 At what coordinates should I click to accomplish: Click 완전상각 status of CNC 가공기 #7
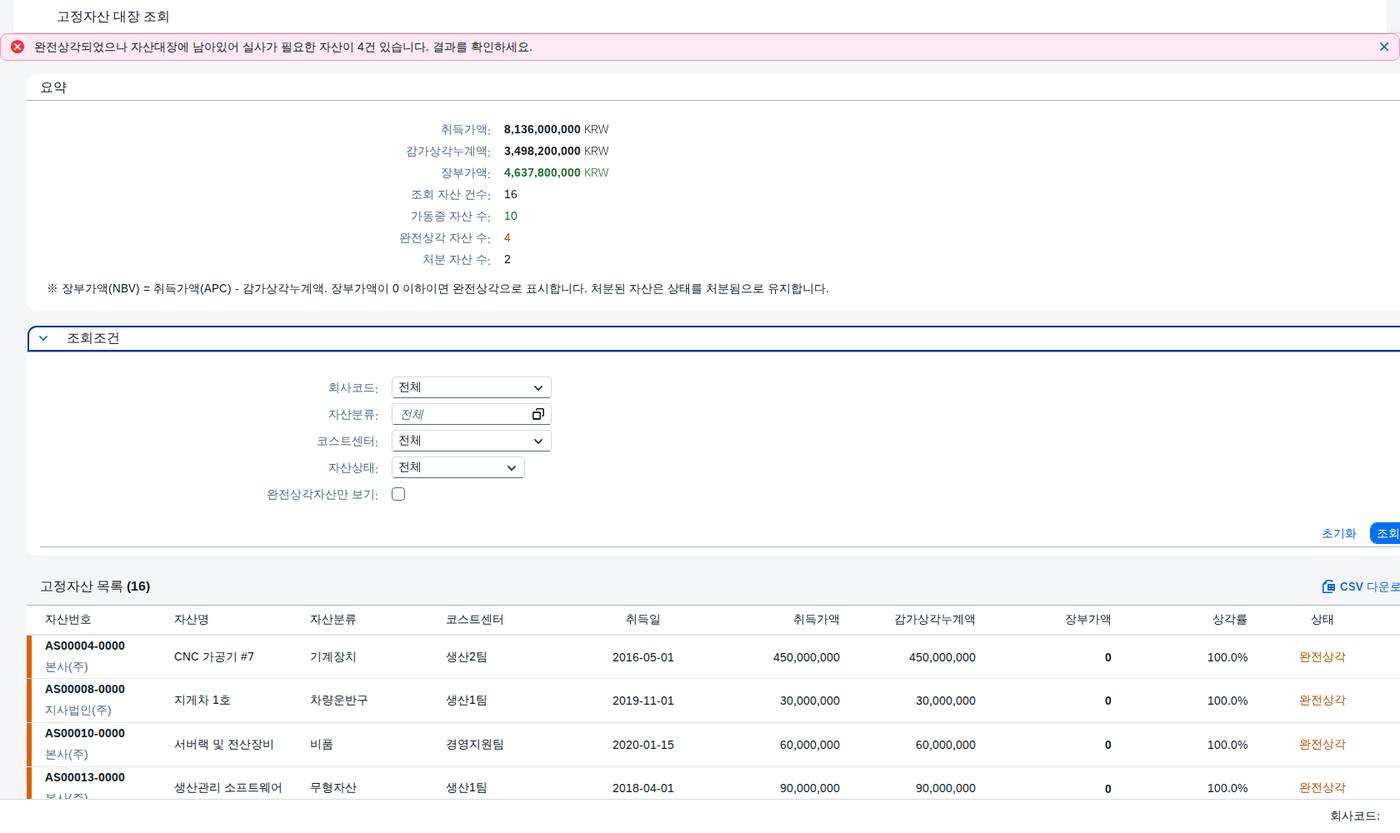click(x=1322, y=657)
